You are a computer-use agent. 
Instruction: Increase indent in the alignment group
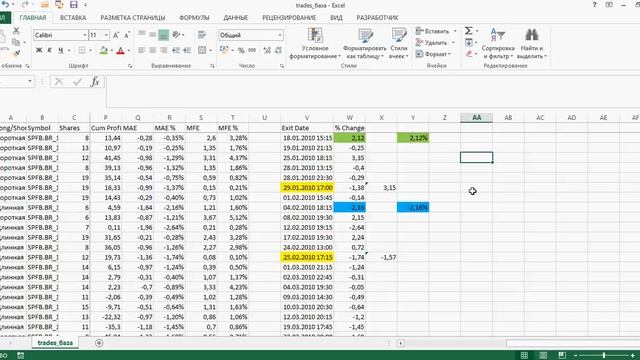coord(187,50)
